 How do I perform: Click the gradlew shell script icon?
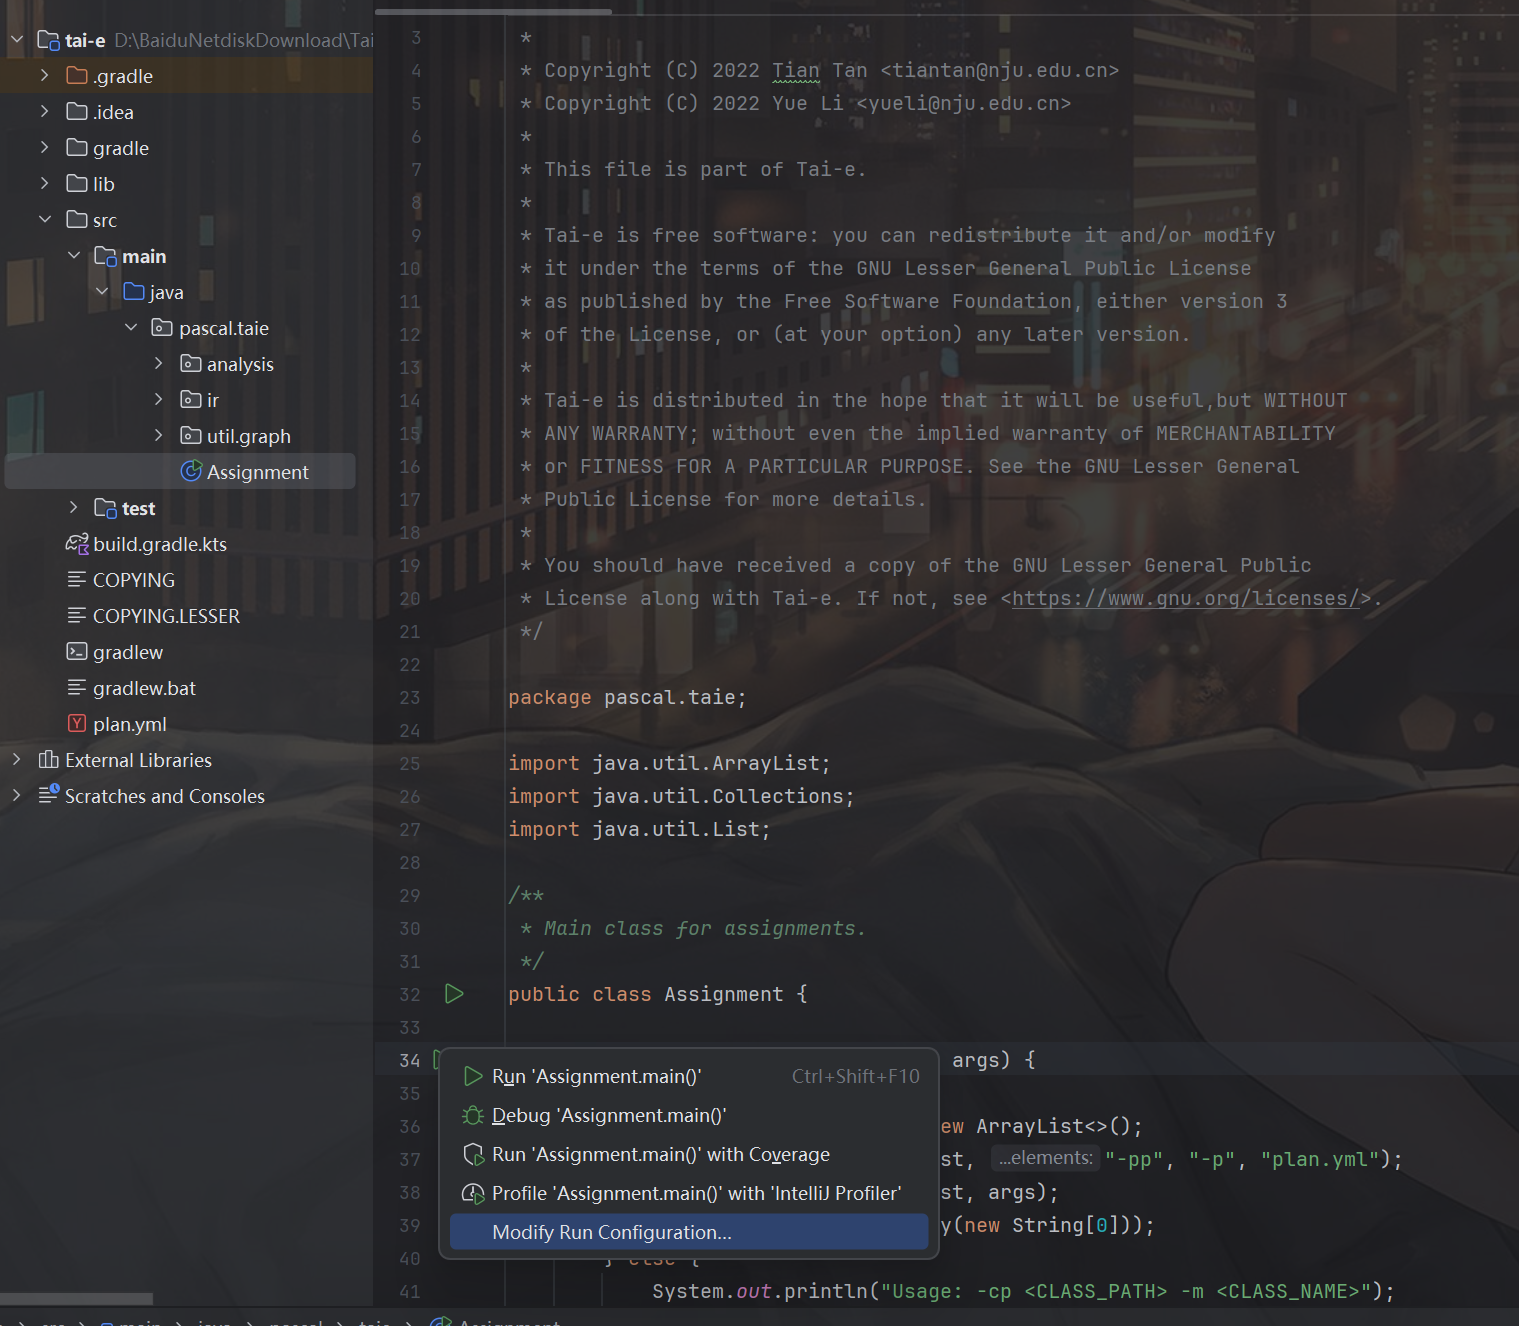click(x=77, y=652)
